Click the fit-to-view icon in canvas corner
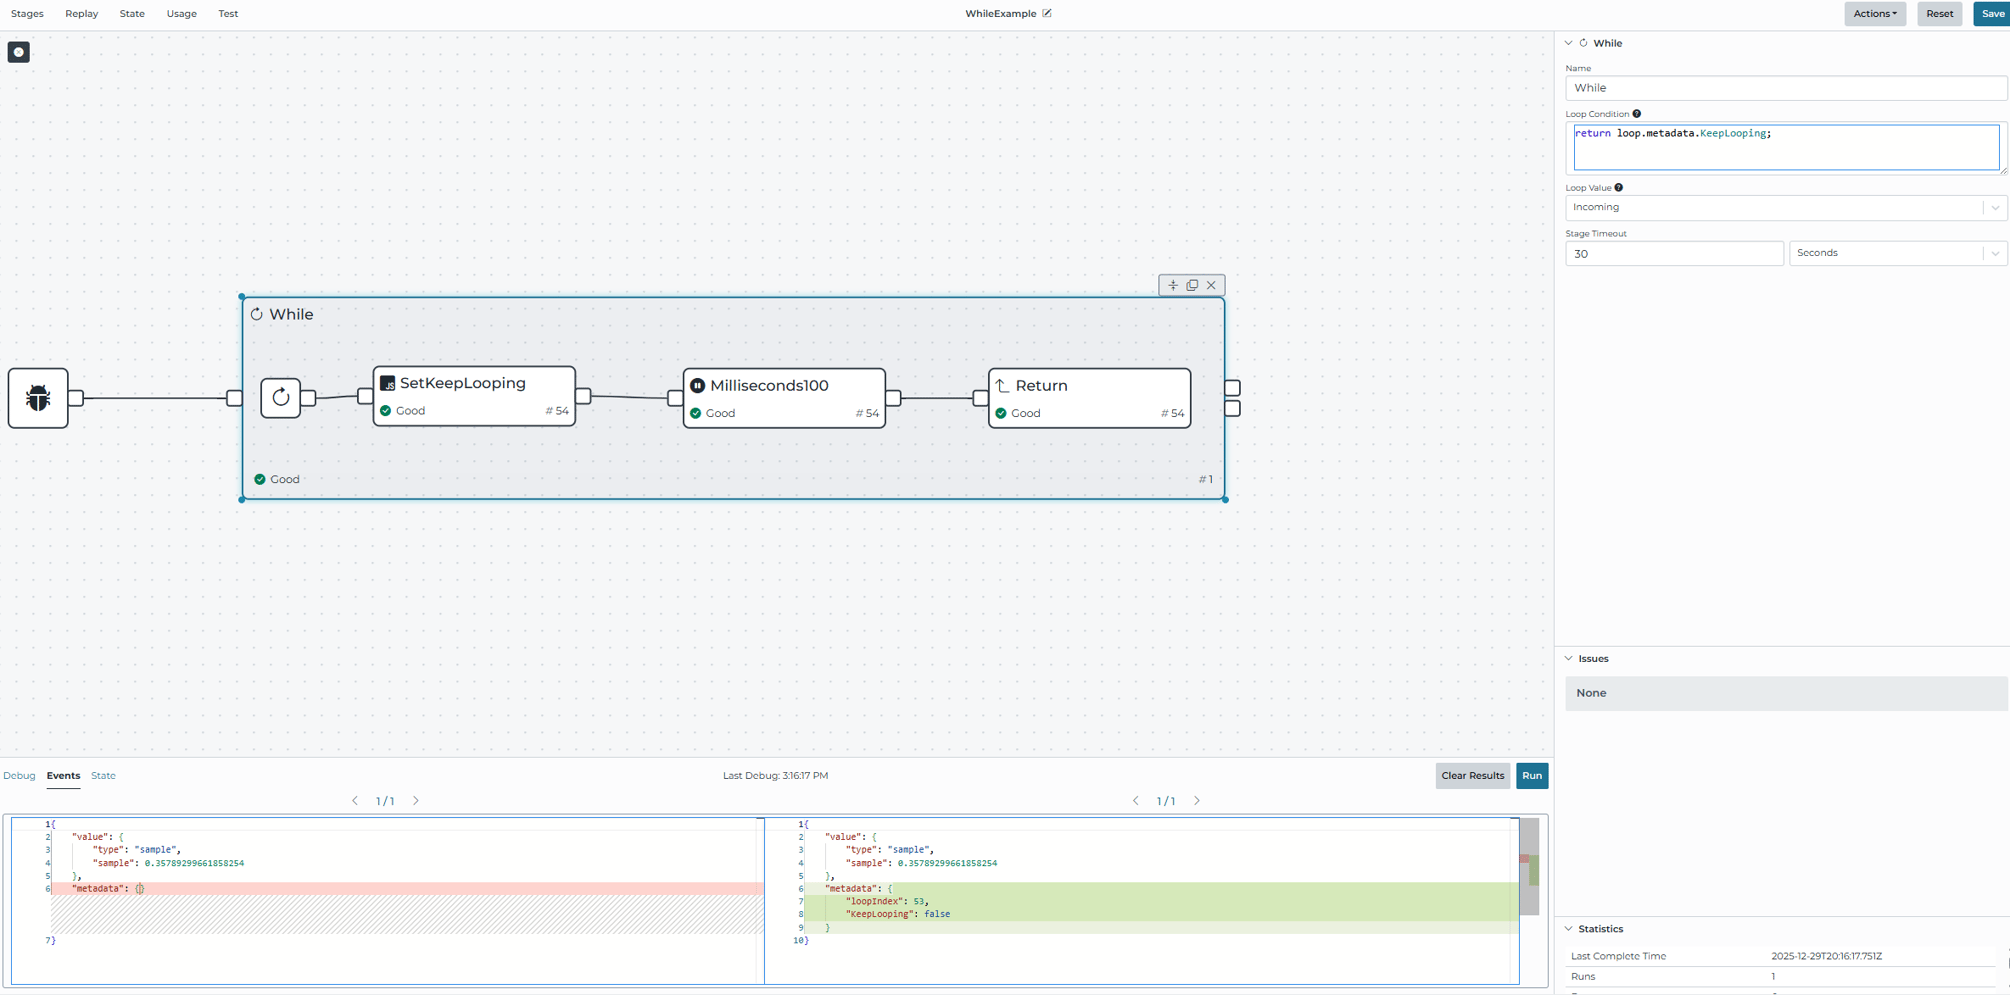 [x=18, y=52]
